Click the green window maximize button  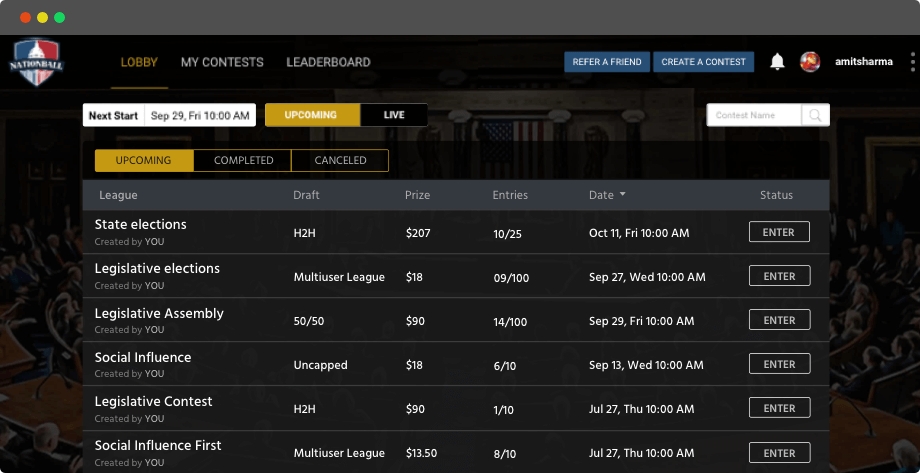[59, 18]
